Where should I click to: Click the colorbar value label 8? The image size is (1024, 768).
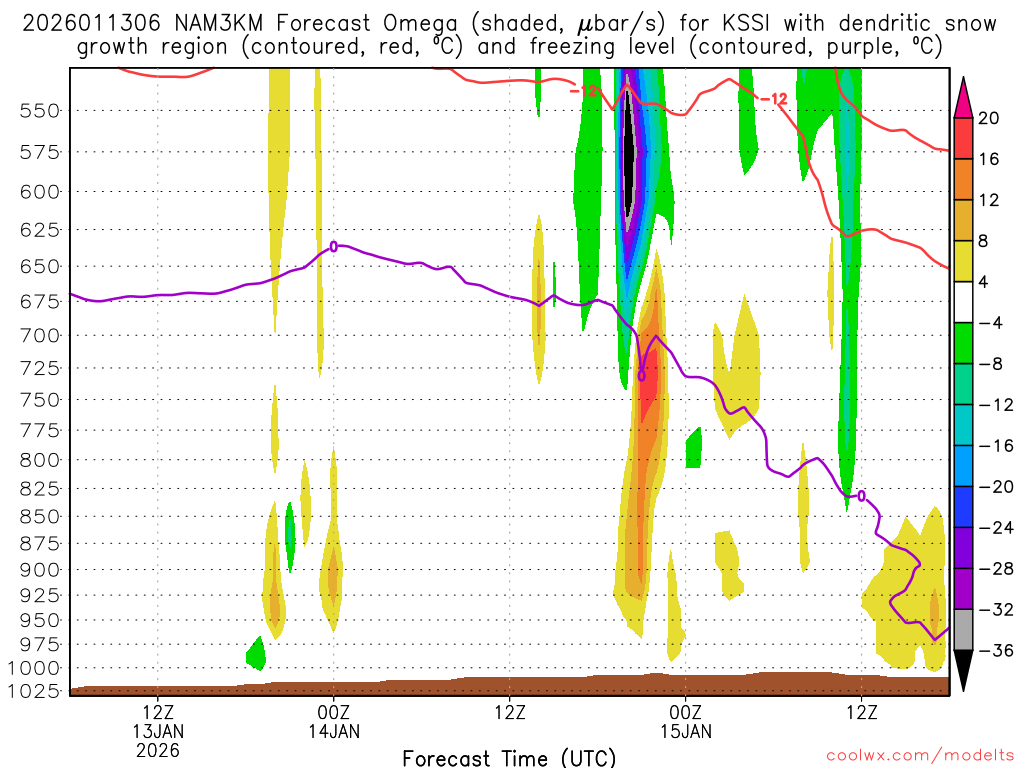pyautogui.click(x=984, y=241)
